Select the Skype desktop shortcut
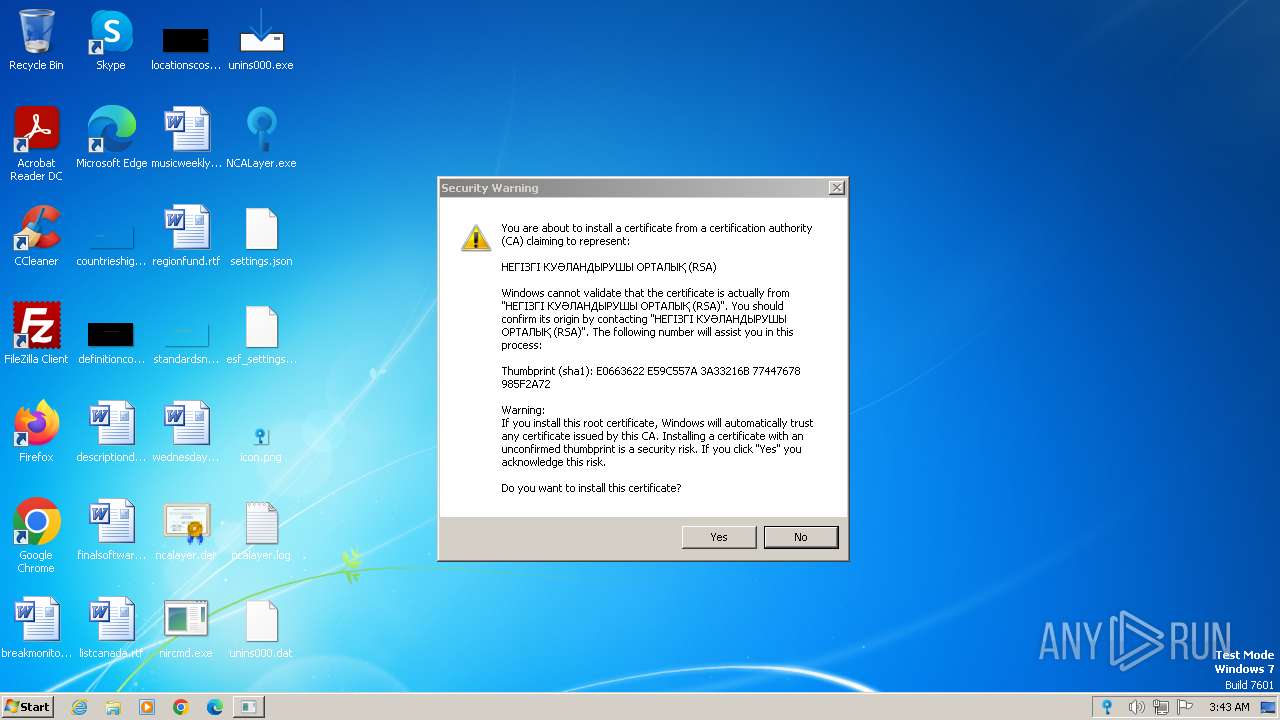The width and height of the screenshot is (1280, 720). coord(111,41)
